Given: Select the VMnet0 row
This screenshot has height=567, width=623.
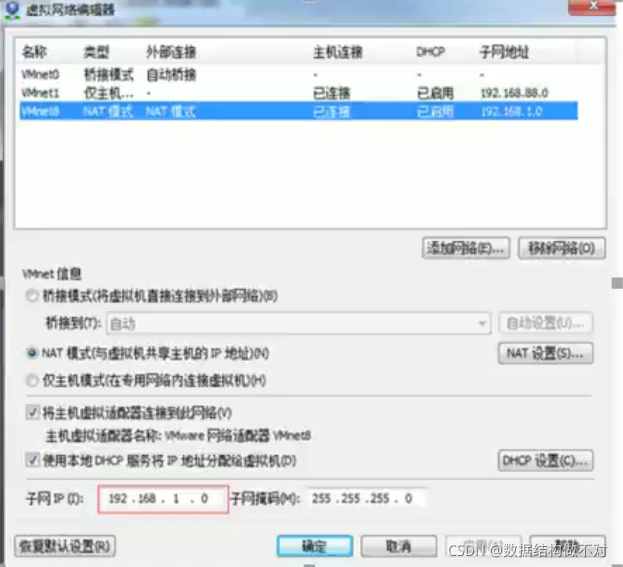Looking at the screenshot, I should (299, 74).
